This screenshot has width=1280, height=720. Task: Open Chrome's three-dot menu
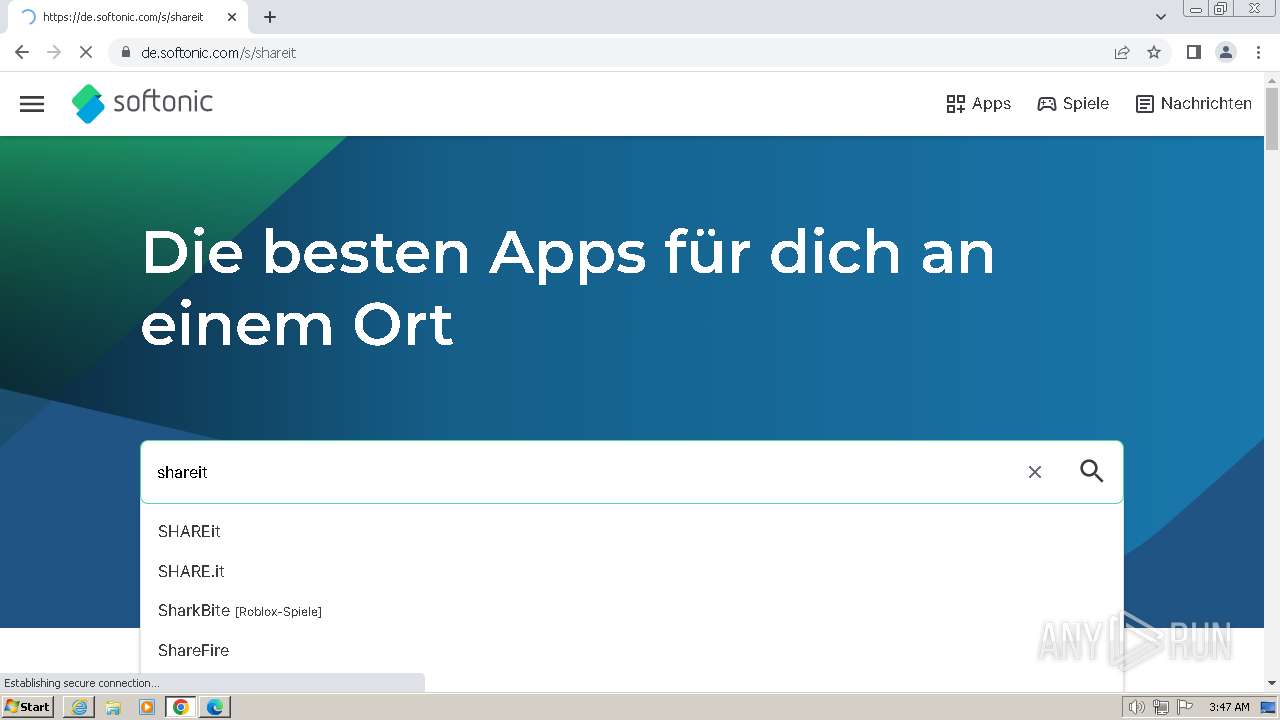coord(1258,52)
